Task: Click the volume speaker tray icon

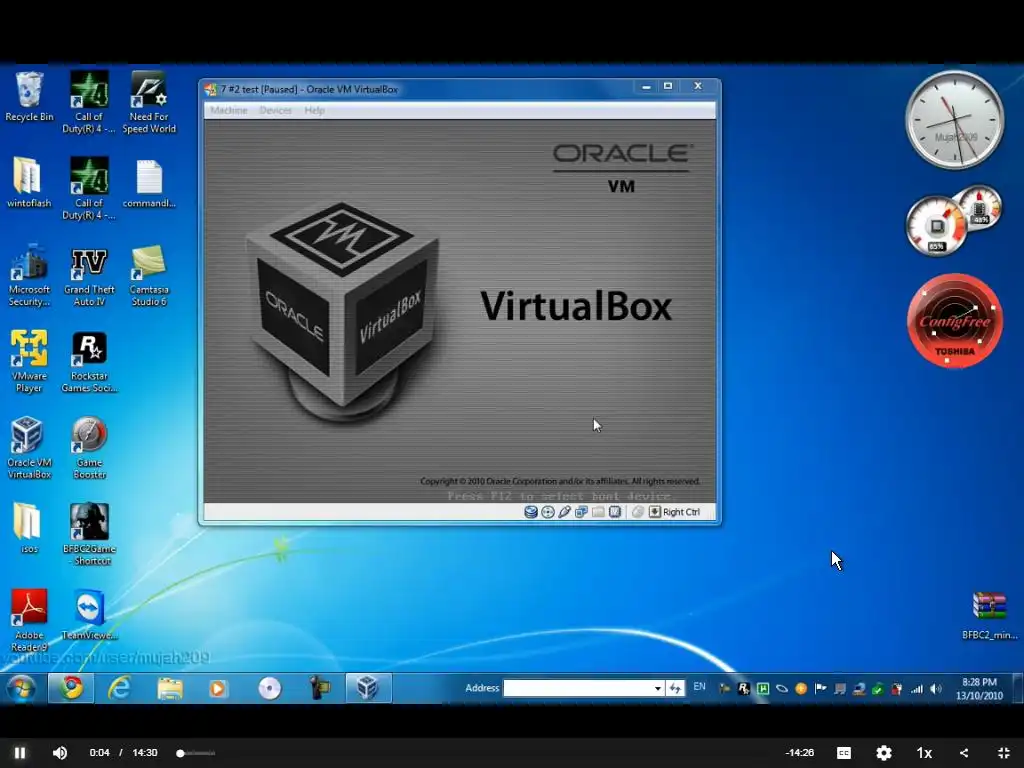Action: pos(936,688)
